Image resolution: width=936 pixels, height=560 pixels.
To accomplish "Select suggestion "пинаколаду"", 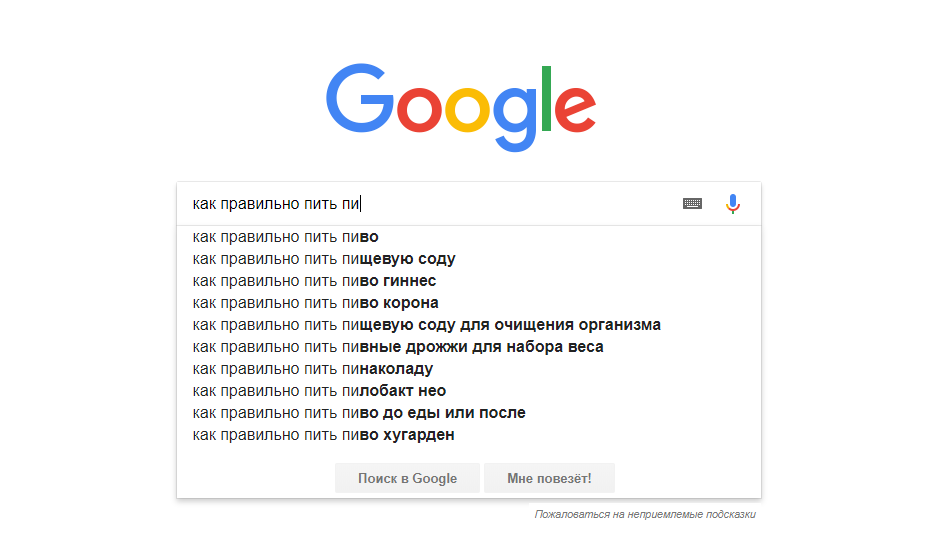I will point(312,369).
